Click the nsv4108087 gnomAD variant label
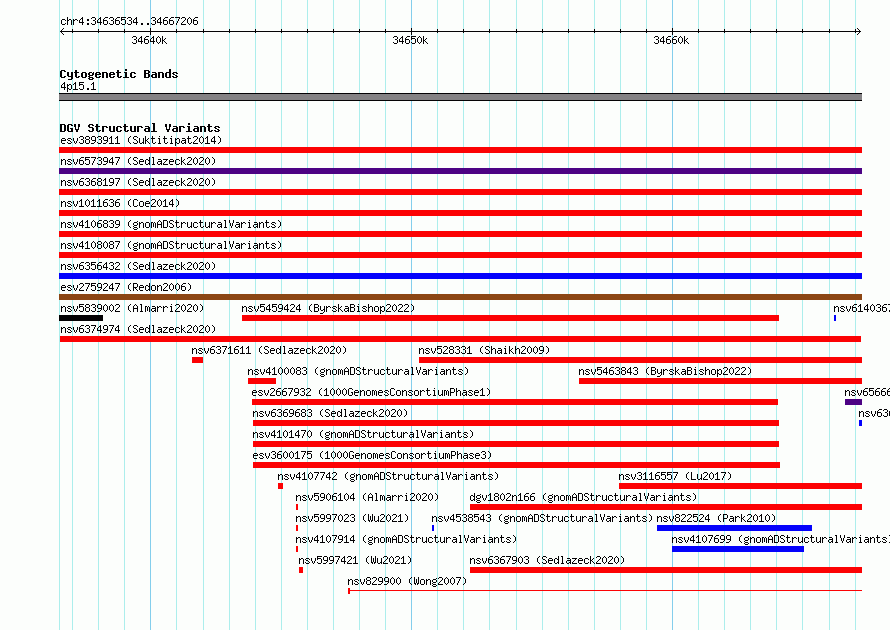Screen dimensions: 890x630 (x=171, y=245)
